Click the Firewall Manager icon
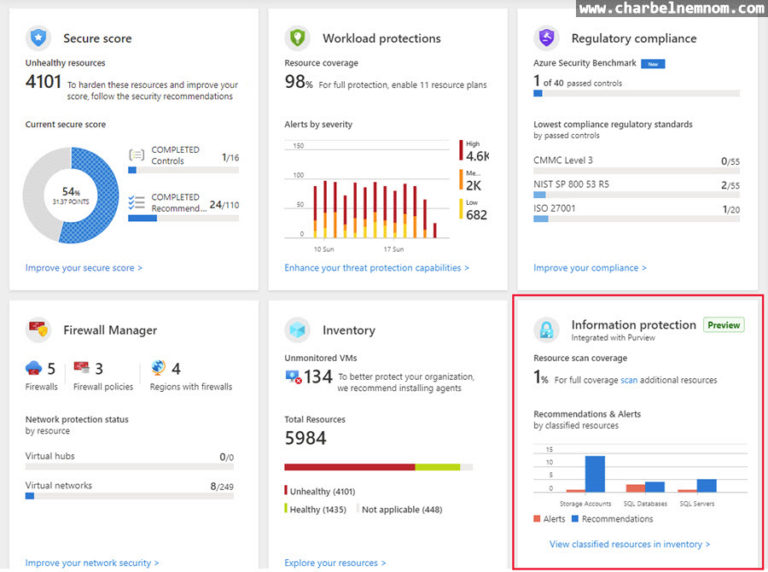This screenshot has height=572, width=768. tap(38, 330)
